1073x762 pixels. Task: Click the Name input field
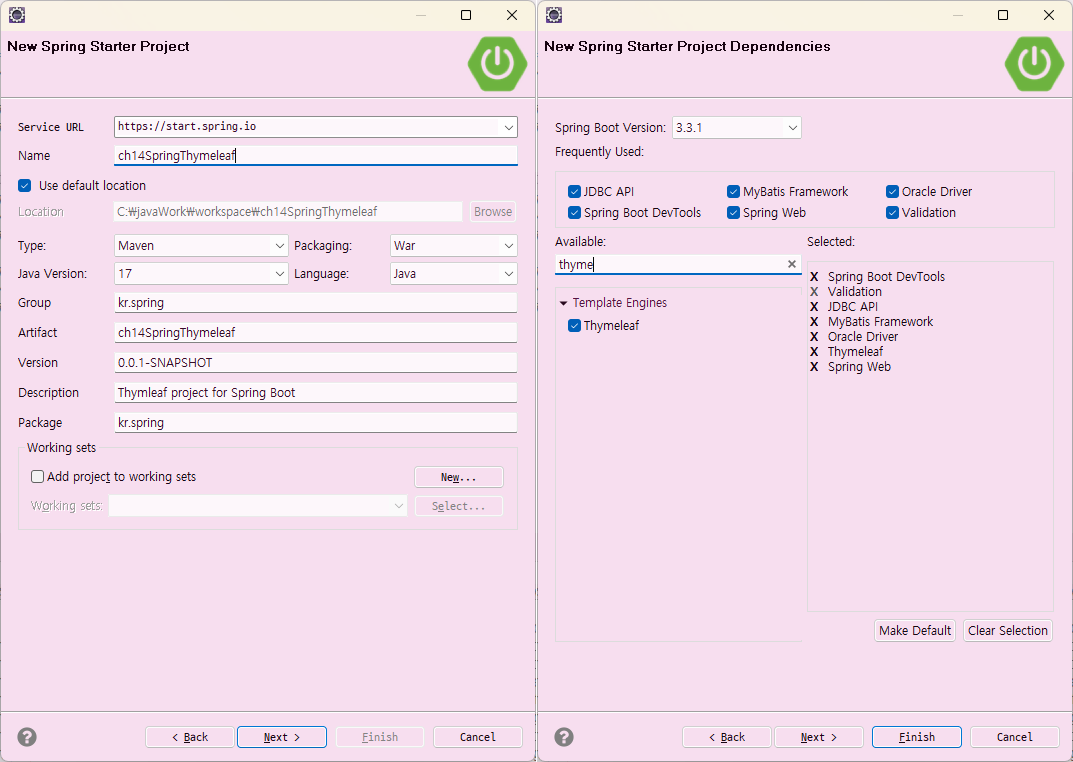tap(315, 155)
